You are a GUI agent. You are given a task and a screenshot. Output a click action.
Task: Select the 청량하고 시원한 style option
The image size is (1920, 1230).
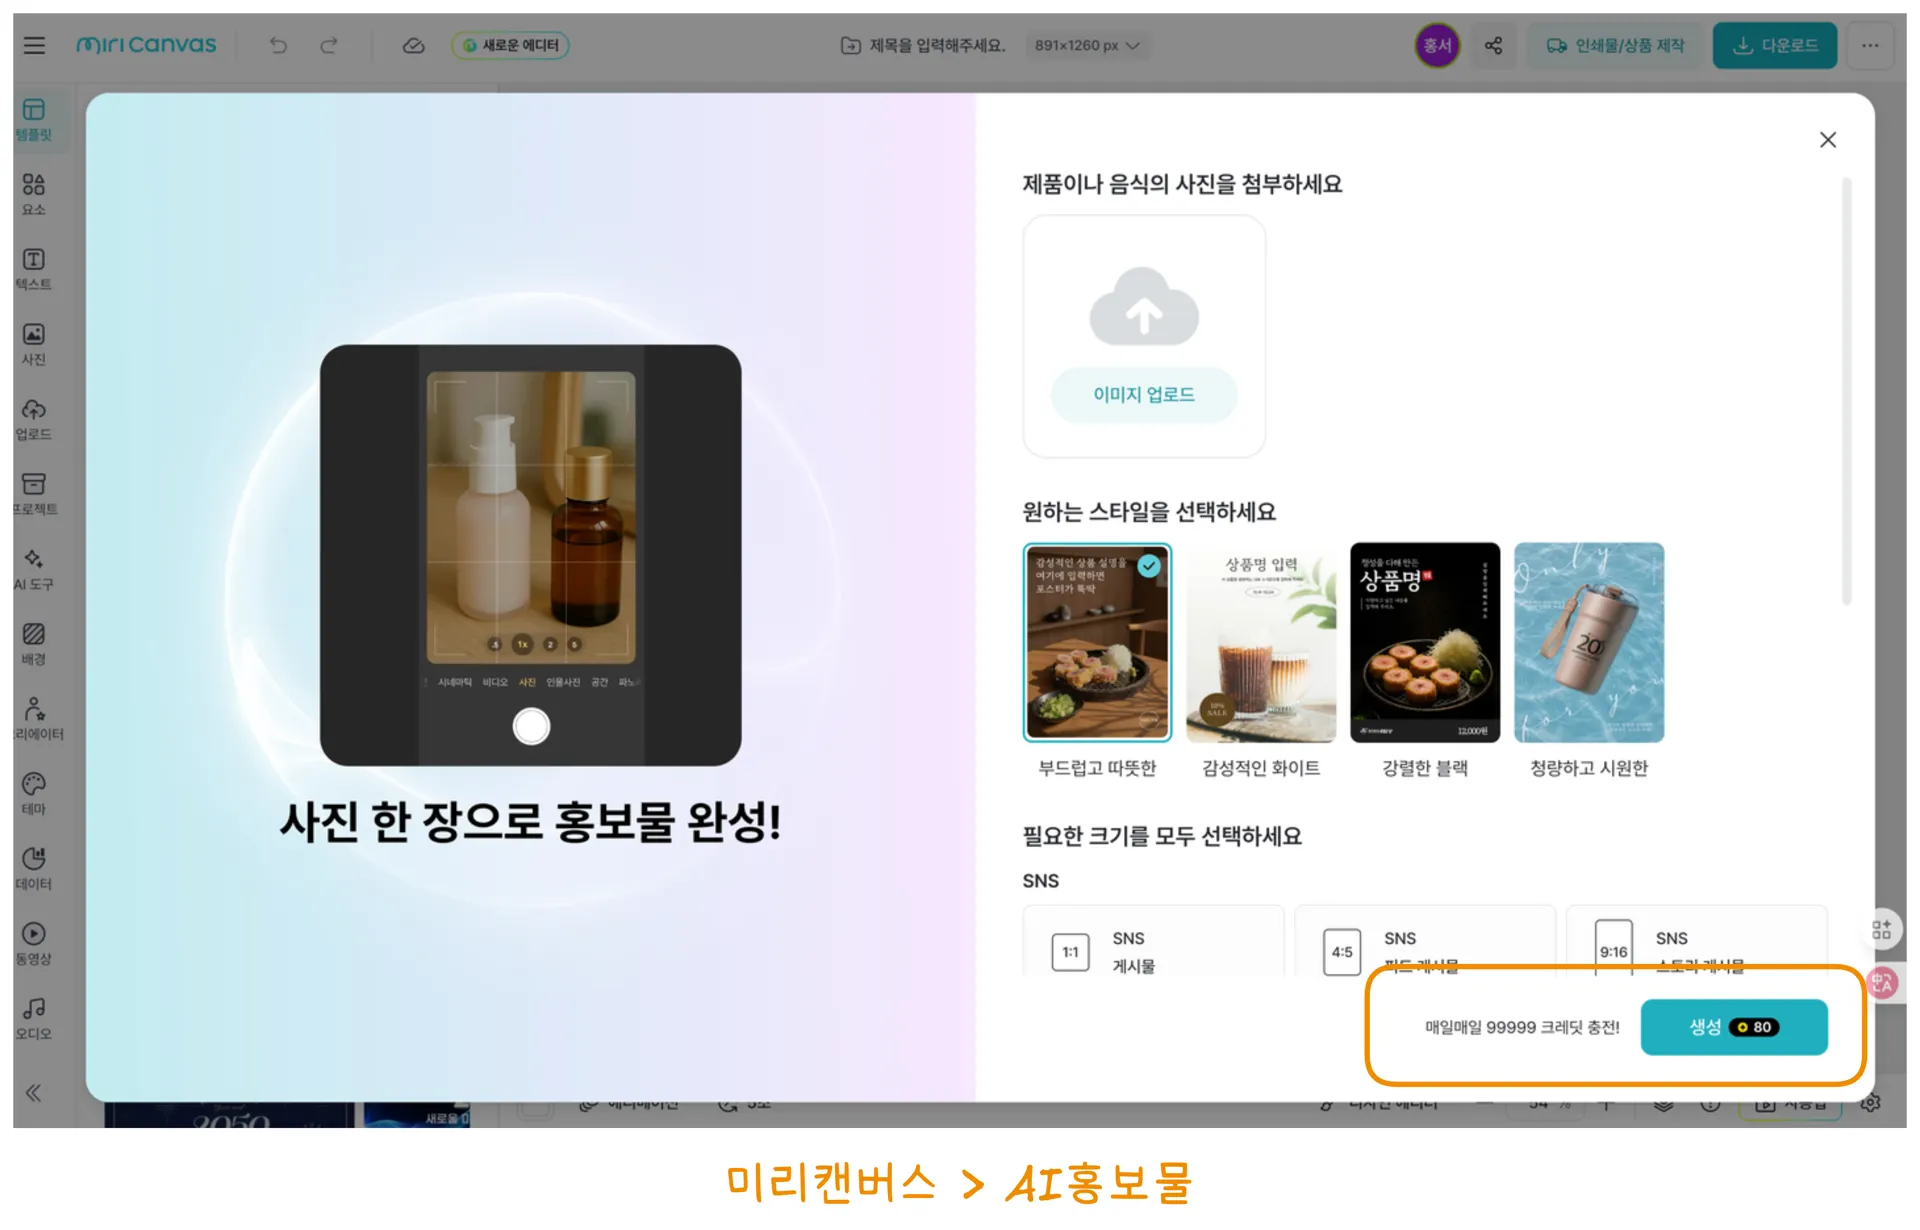(1588, 642)
